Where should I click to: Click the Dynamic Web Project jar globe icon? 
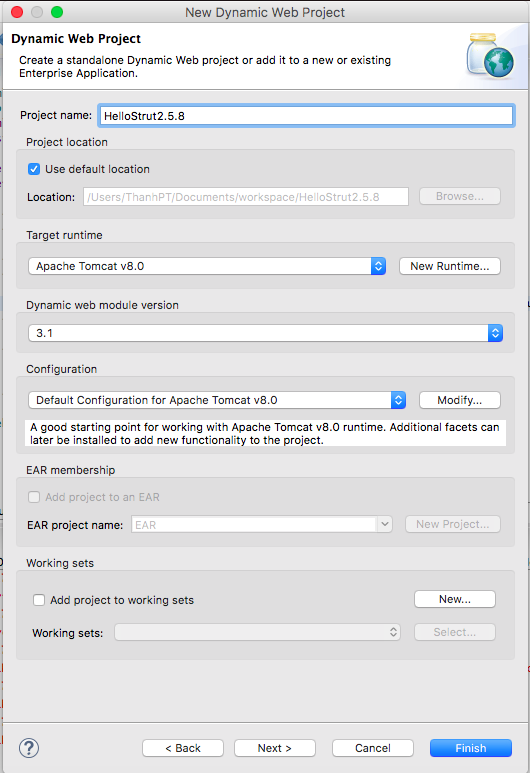pos(490,56)
